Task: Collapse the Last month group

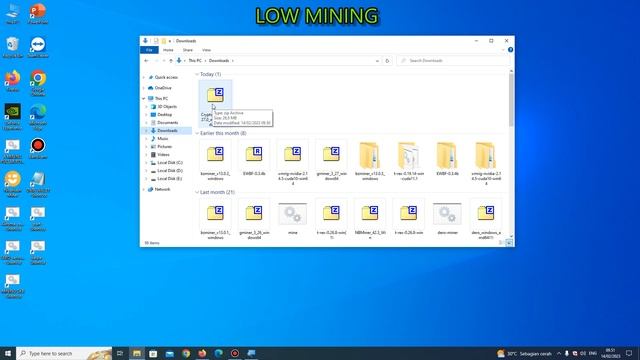Action: pyautogui.click(x=197, y=192)
